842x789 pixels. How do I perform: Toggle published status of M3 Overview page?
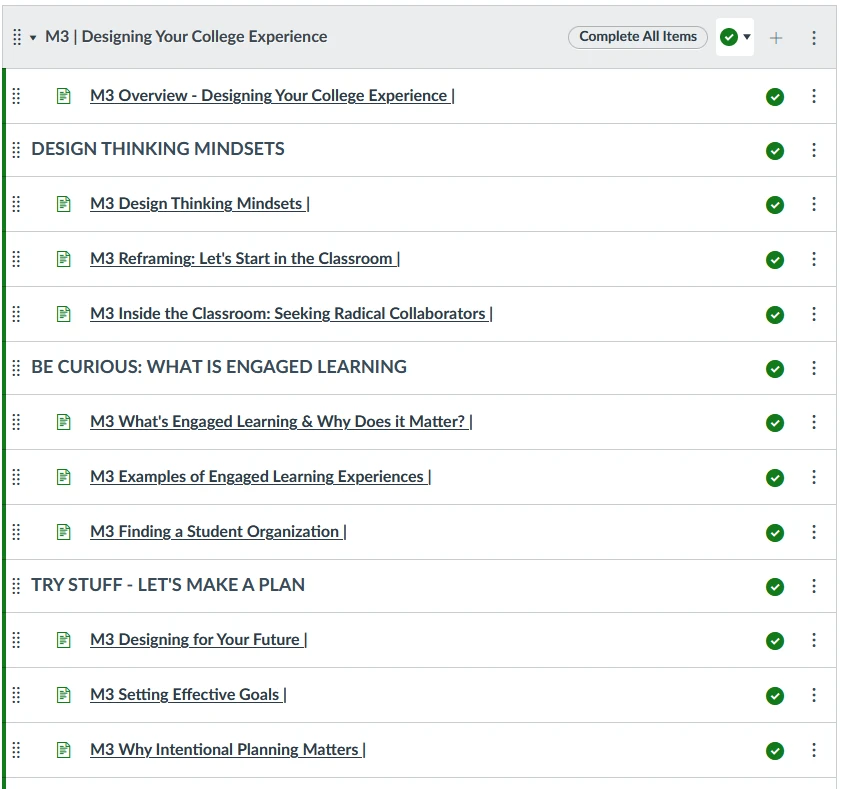774,97
